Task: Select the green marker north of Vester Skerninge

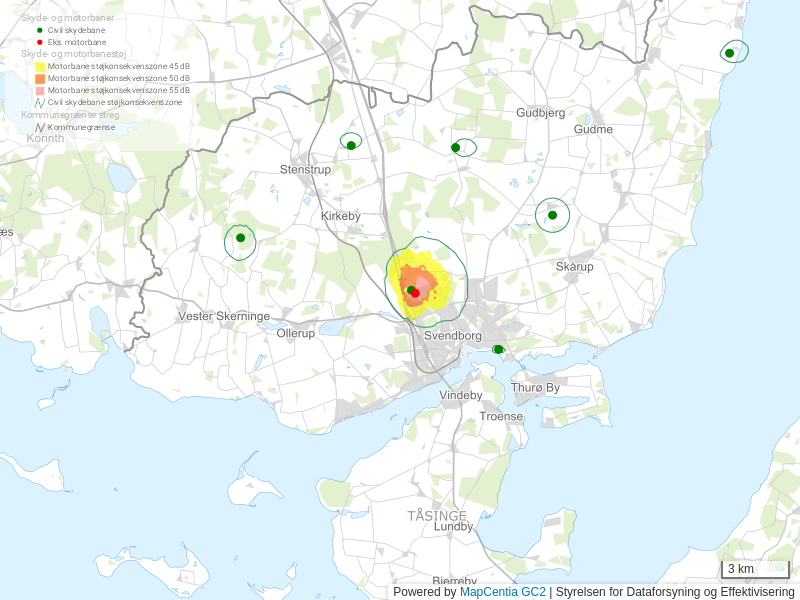Action: coord(240,238)
